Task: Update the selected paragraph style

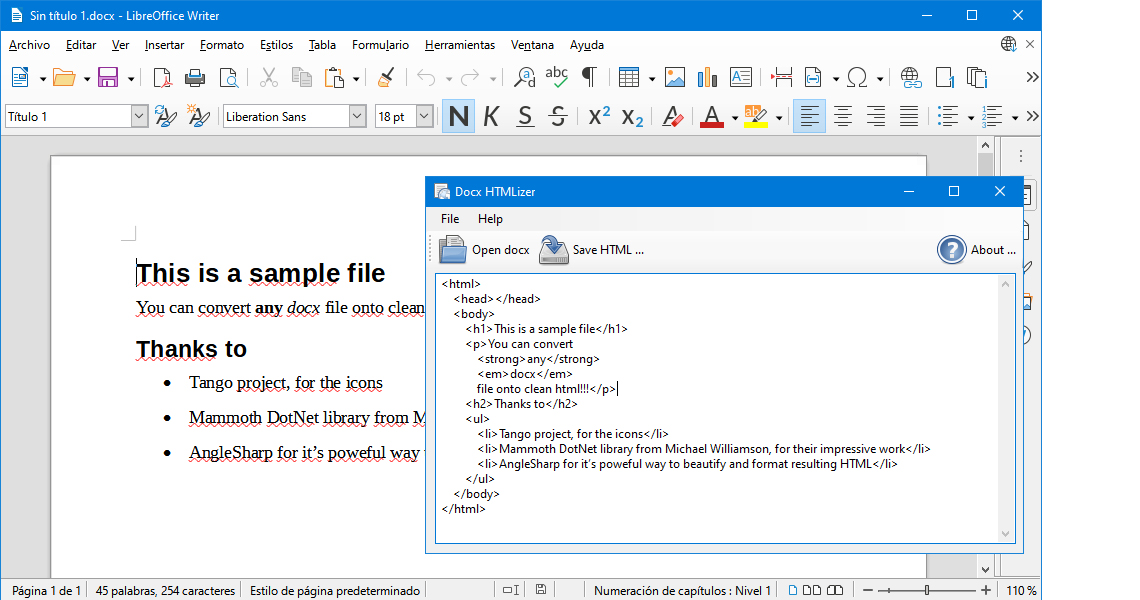Action: (166, 116)
